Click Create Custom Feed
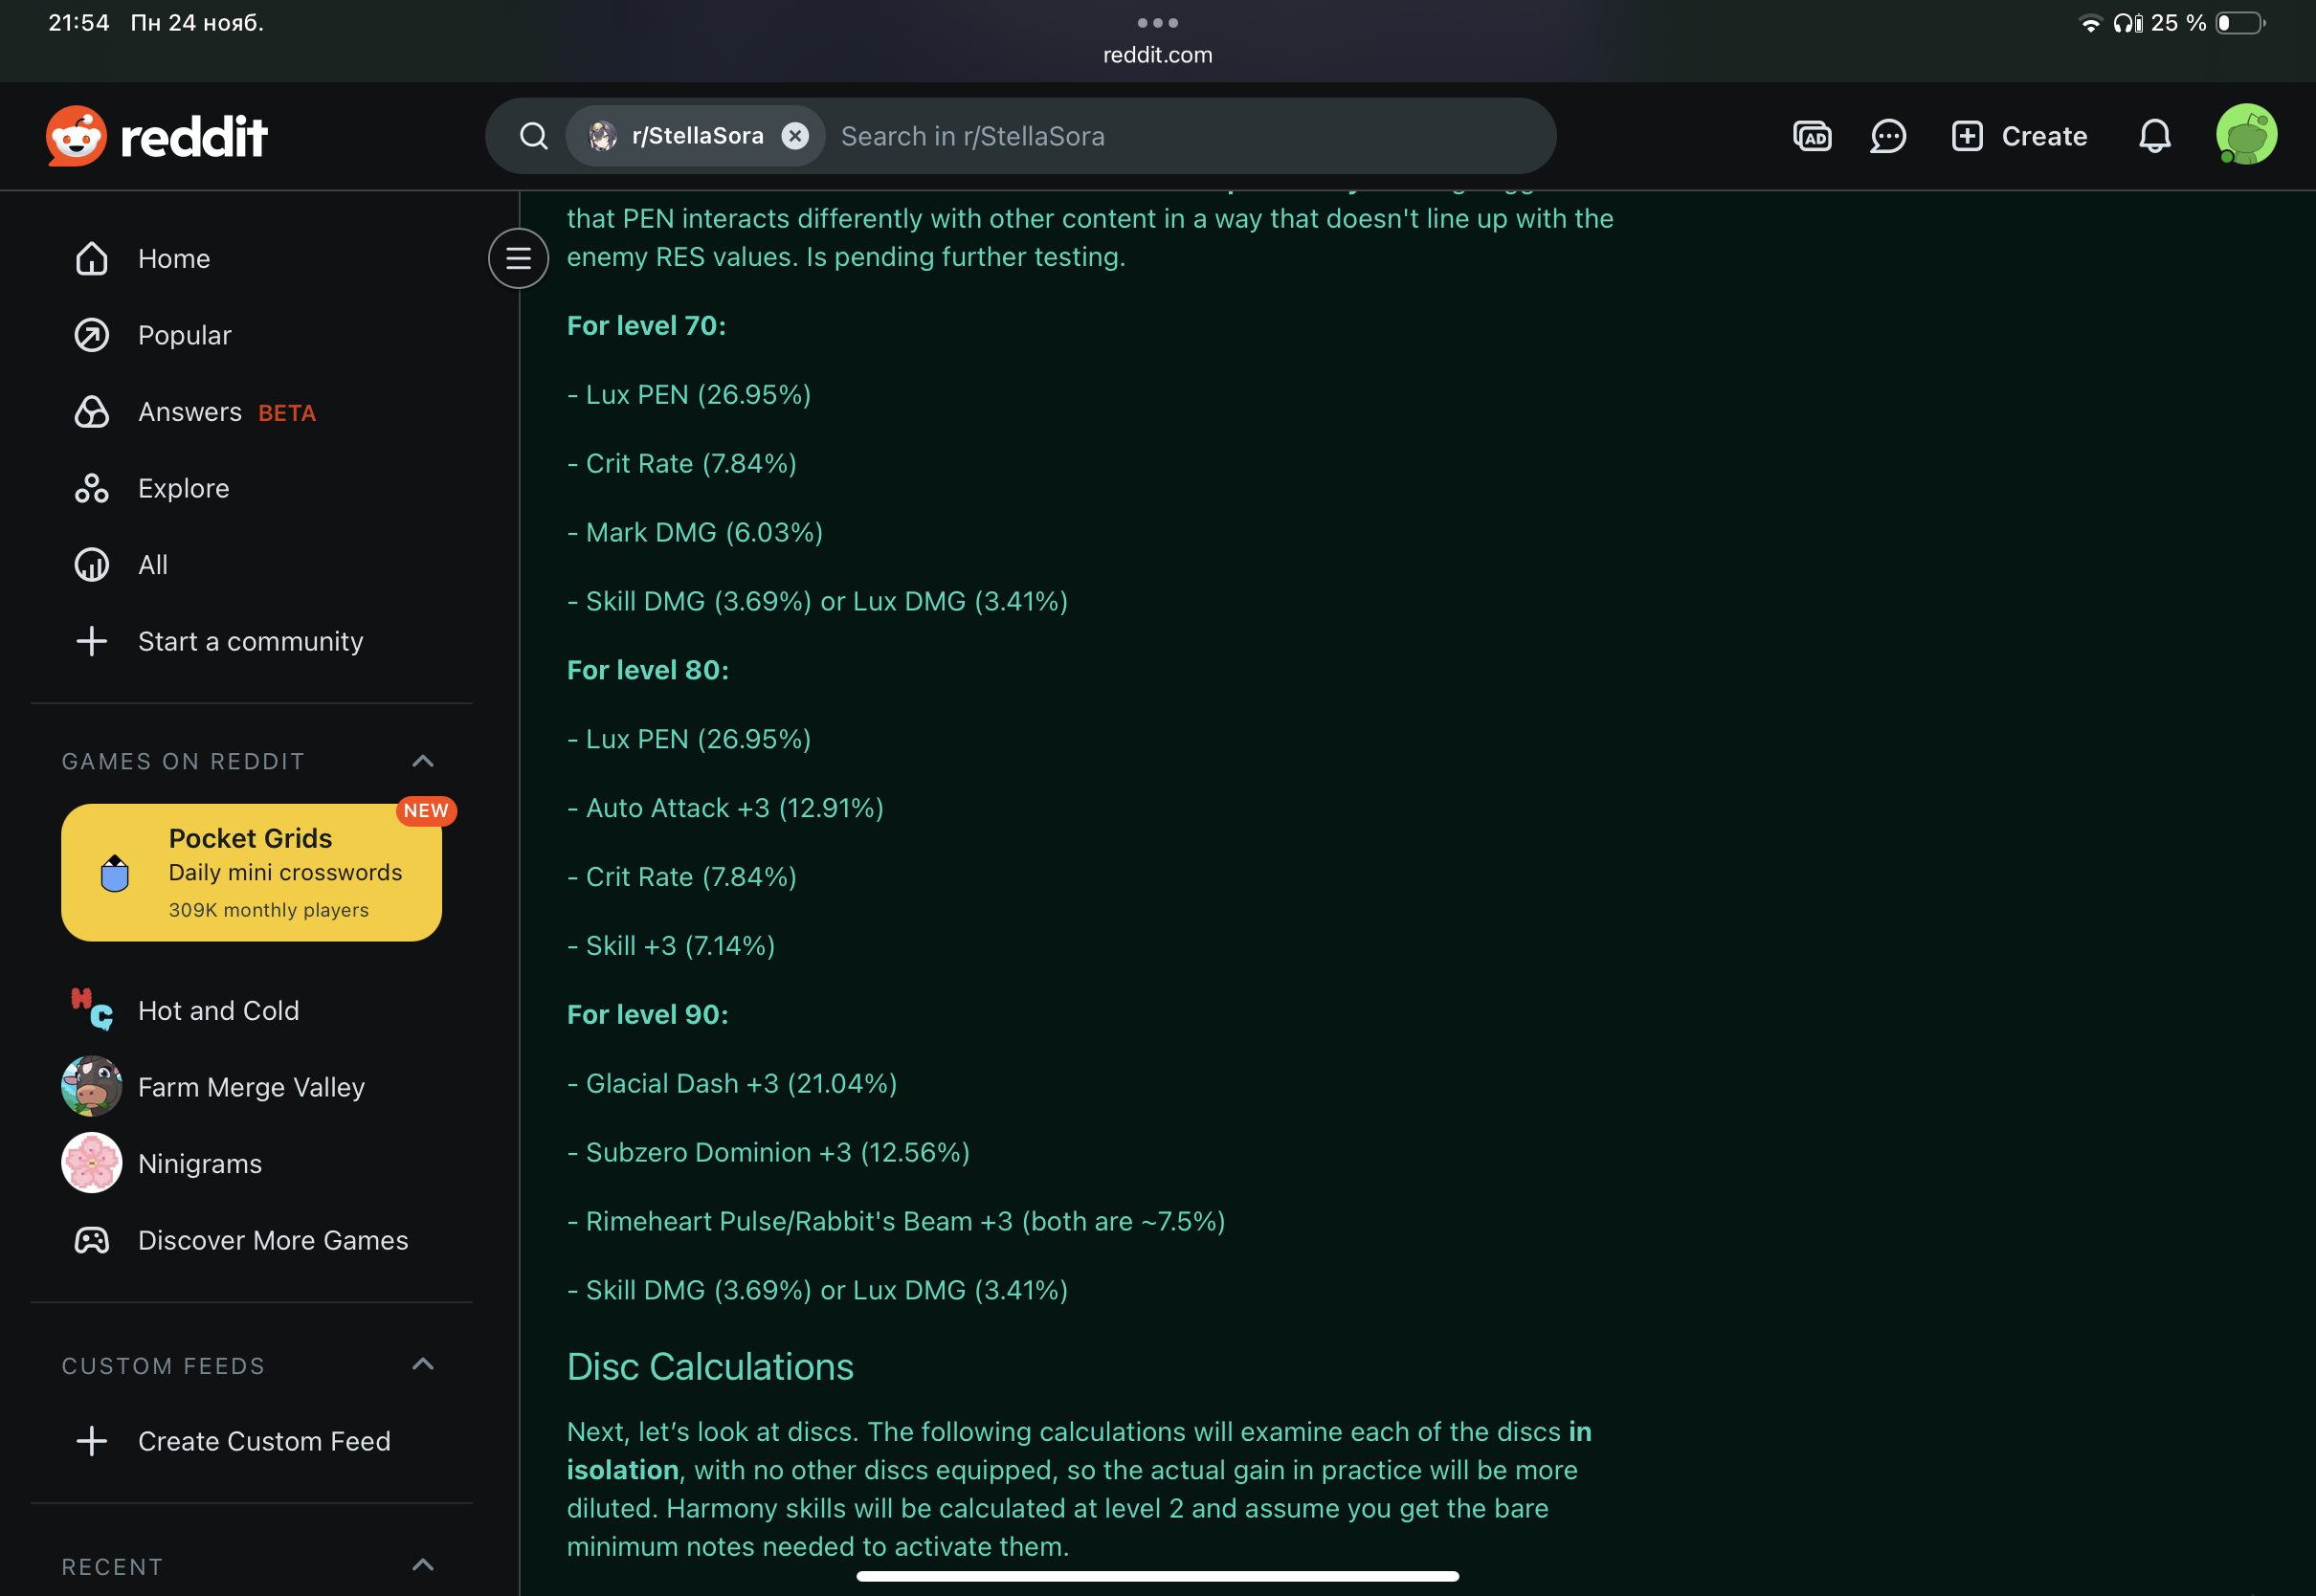Screen dimensions: 2316x1596 pyautogui.click(x=263, y=1441)
